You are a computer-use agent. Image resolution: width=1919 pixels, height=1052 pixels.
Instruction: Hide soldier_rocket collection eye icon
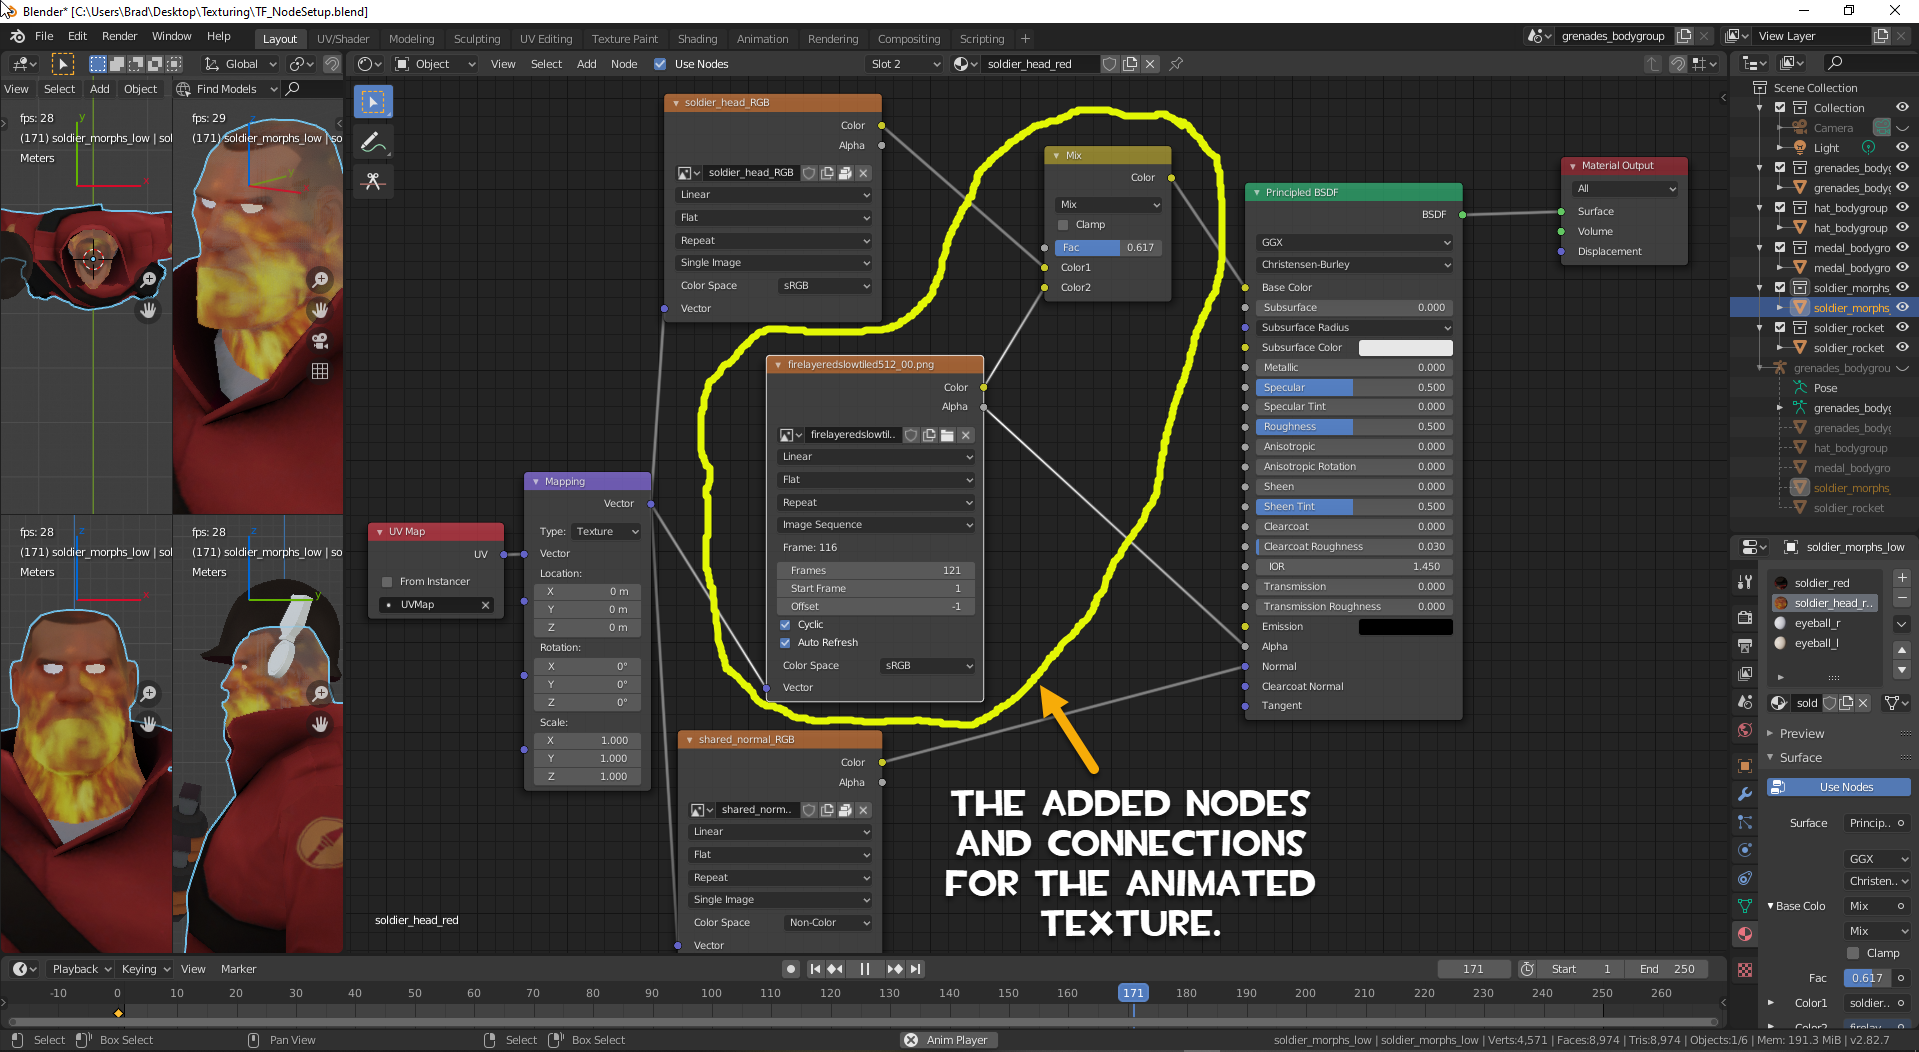[1902, 328]
